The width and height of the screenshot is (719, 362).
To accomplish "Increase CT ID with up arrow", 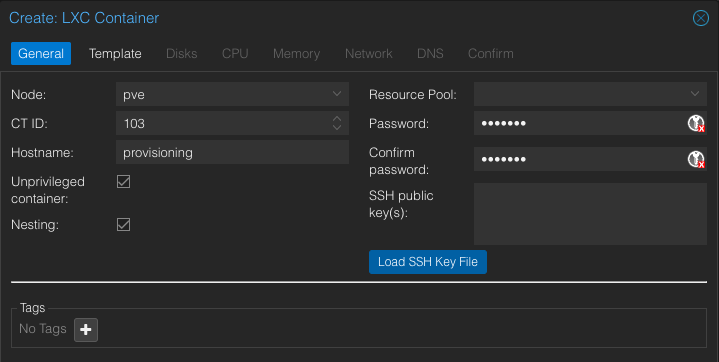I will [337, 119].
